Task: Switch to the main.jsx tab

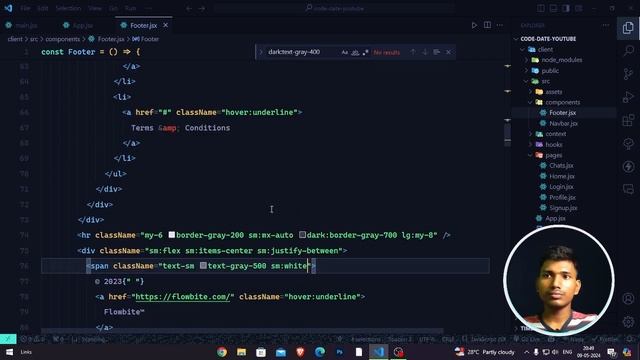Action: 27,25
